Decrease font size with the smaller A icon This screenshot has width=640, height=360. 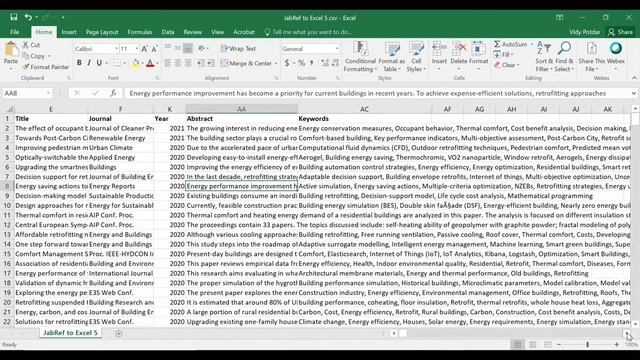[x=154, y=49]
